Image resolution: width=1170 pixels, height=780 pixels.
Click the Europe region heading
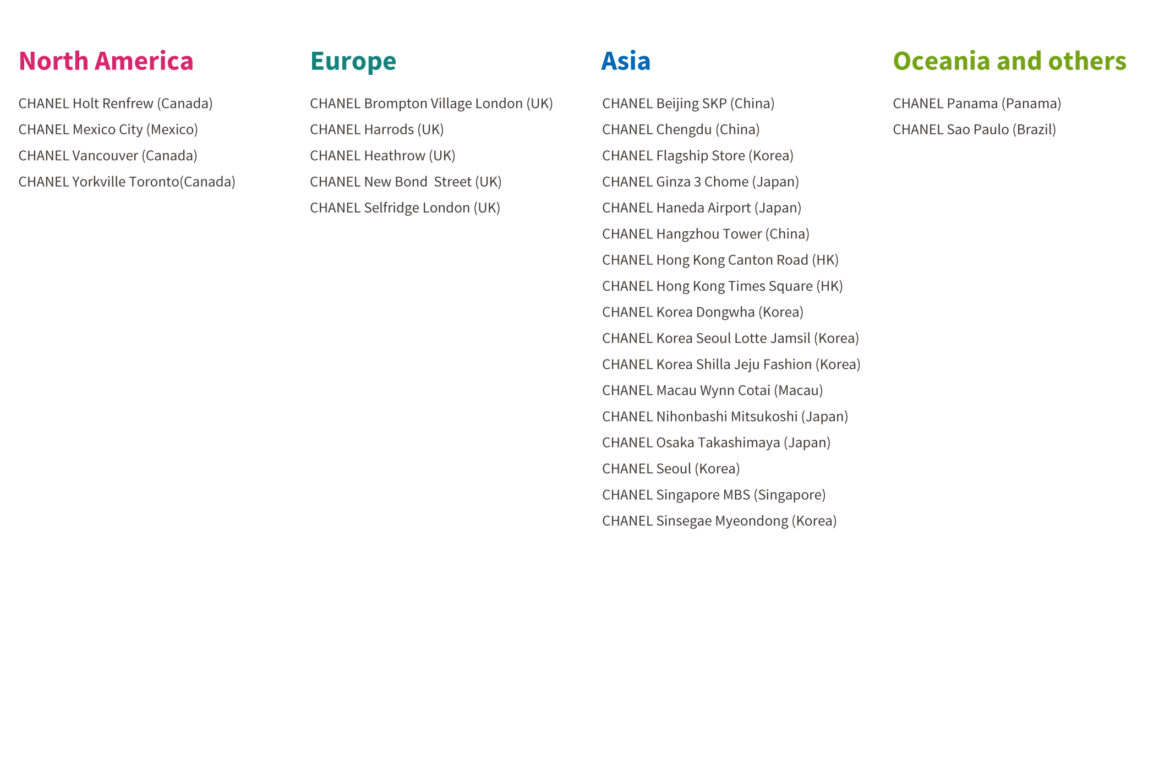coord(353,61)
